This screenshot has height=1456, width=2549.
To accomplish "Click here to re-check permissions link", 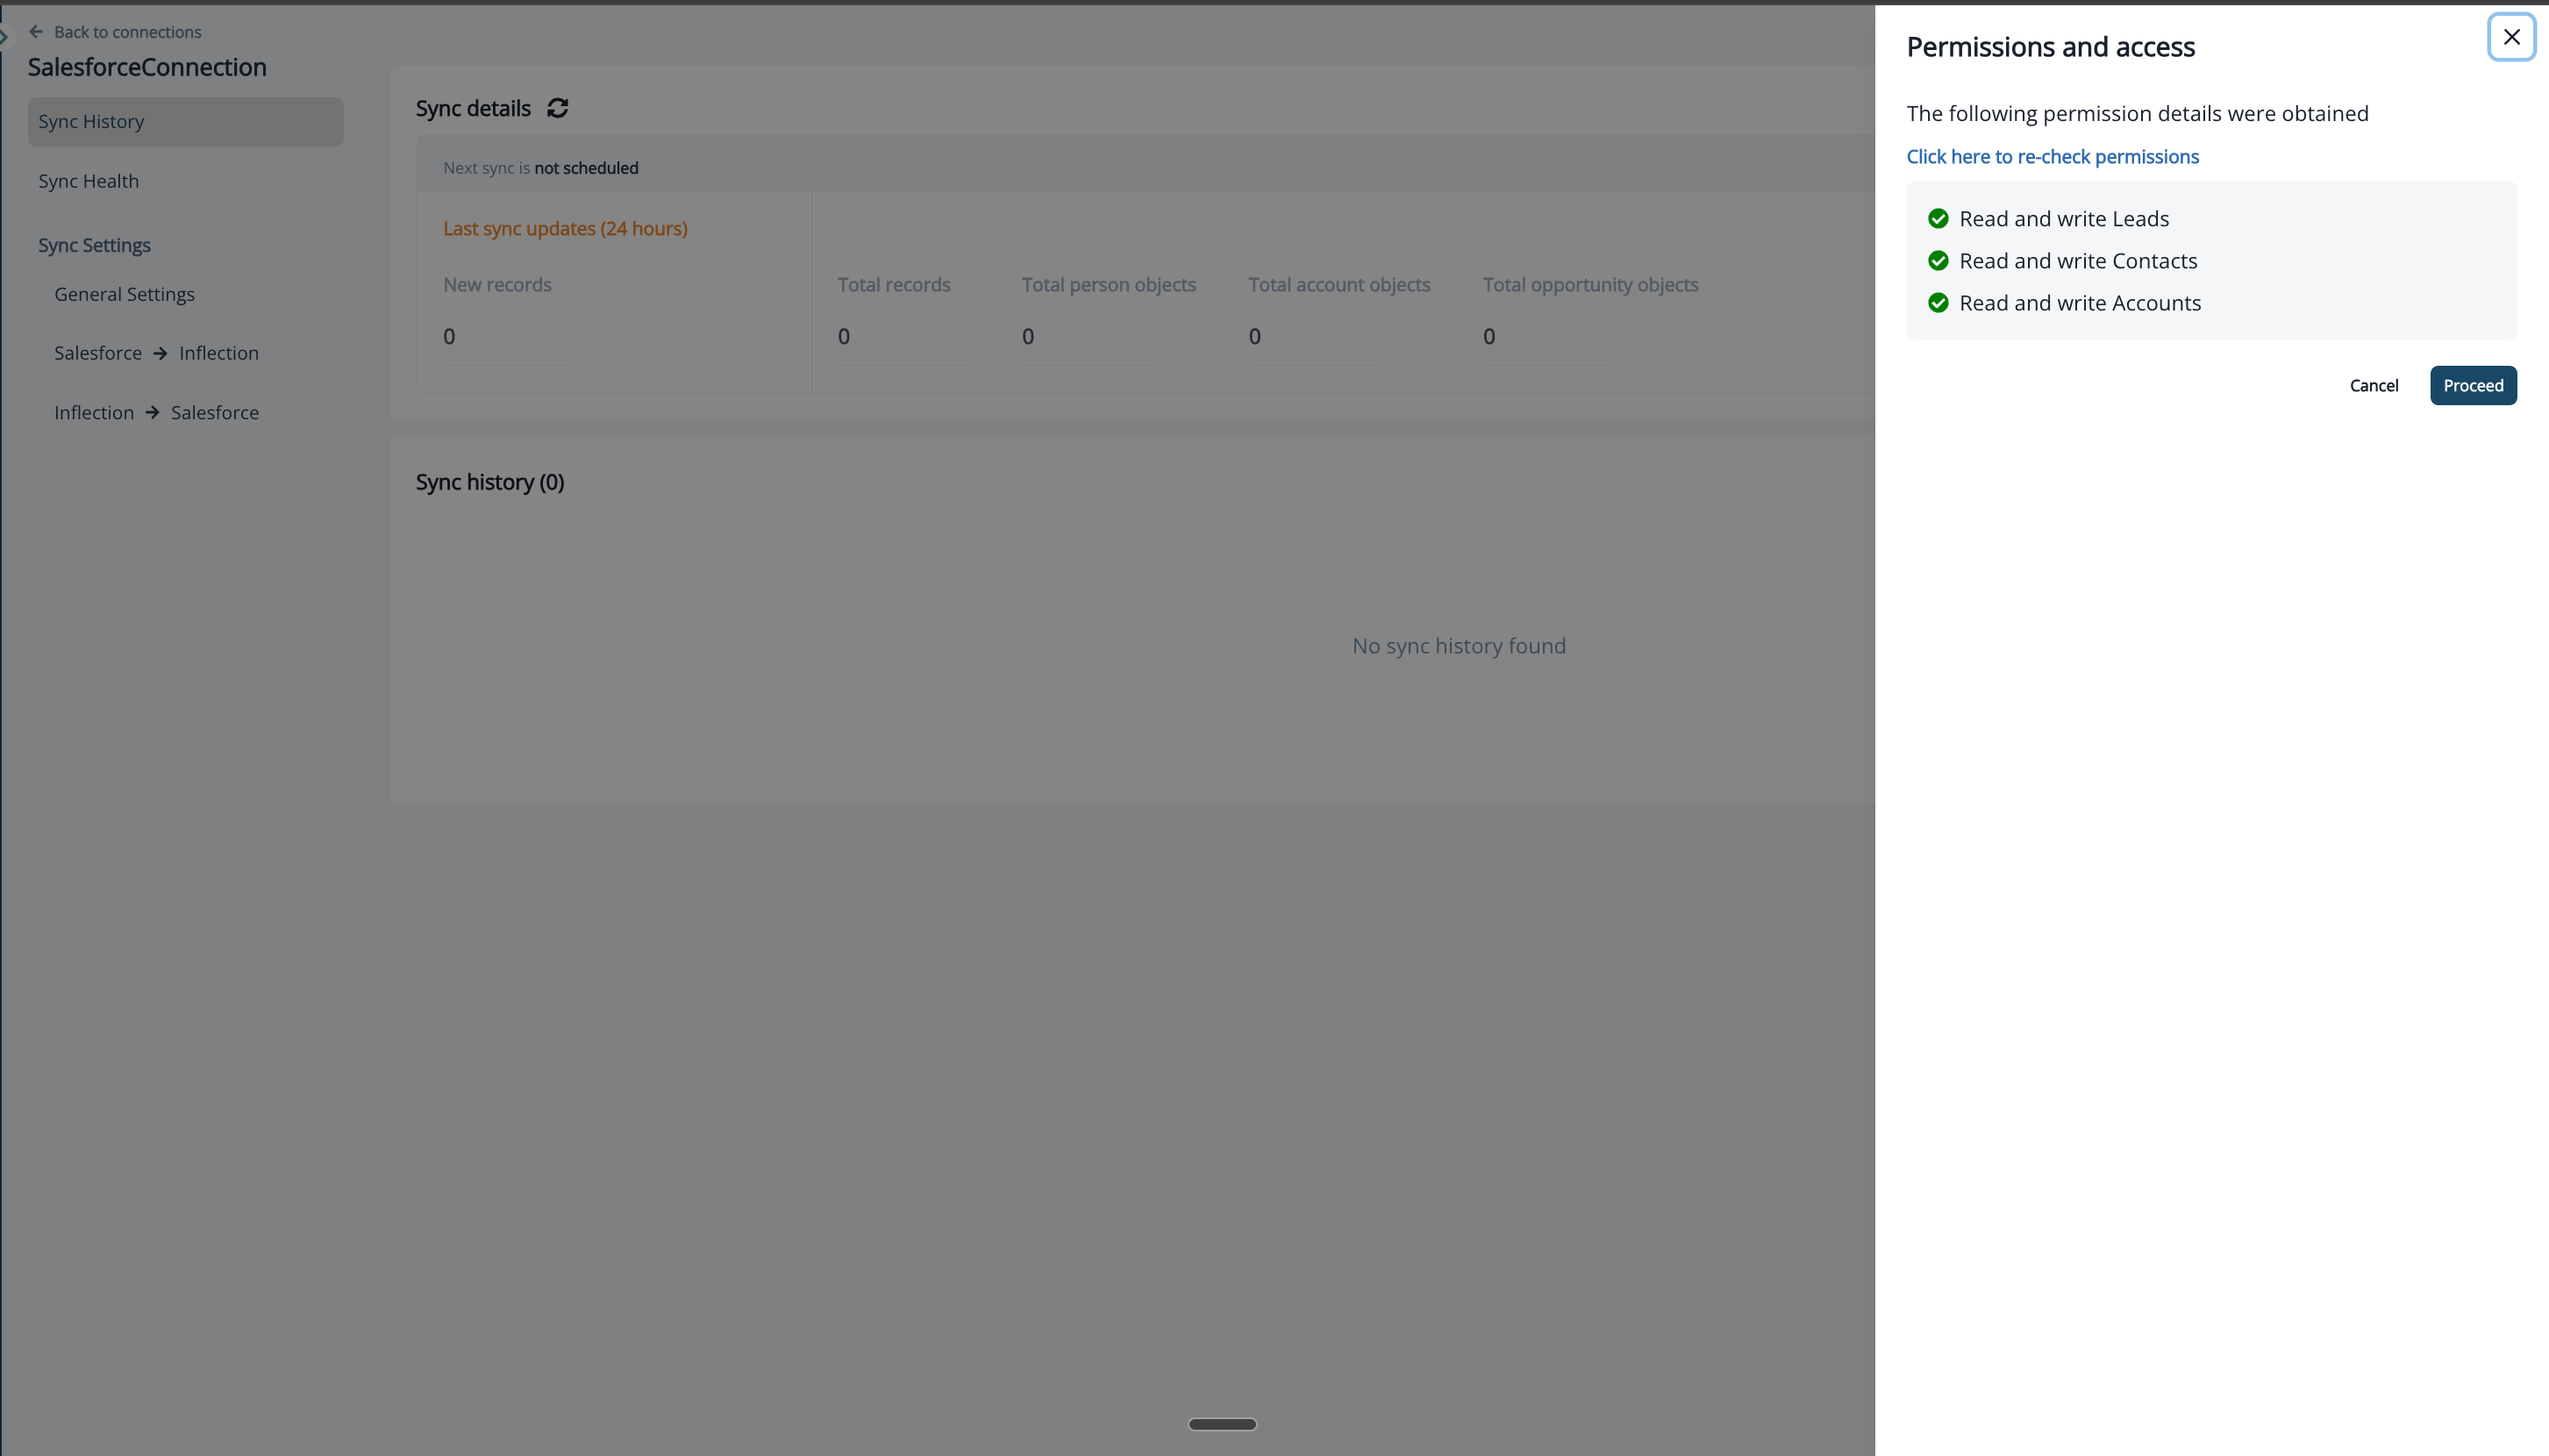I will (2052, 157).
